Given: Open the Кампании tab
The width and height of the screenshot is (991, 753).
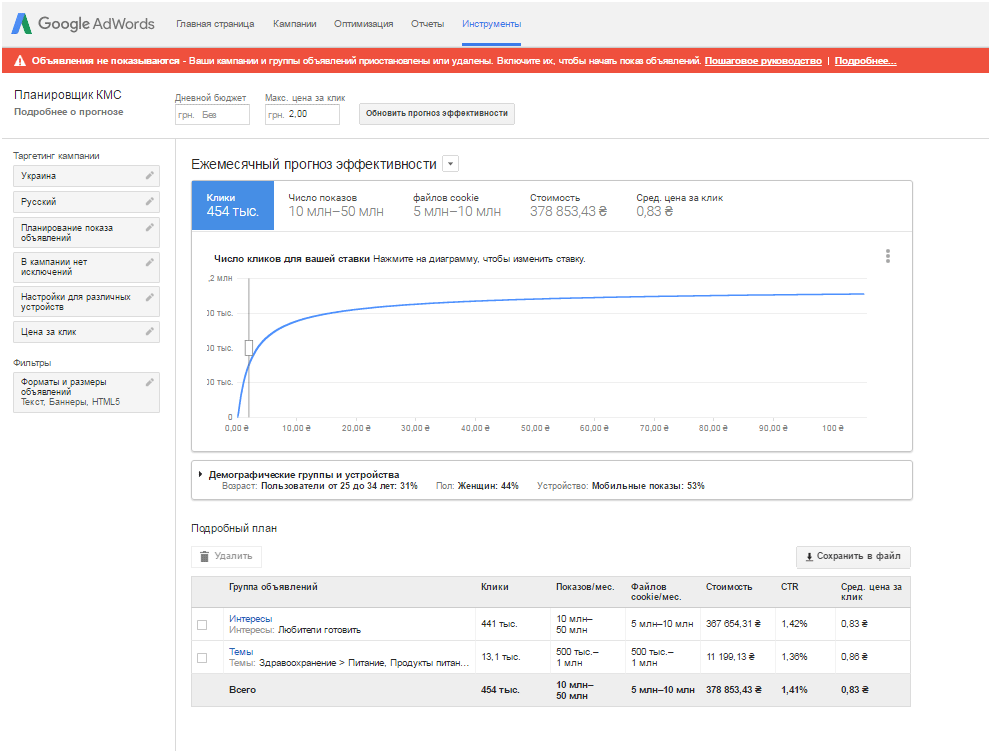Looking at the screenshot, I should 295,24.
